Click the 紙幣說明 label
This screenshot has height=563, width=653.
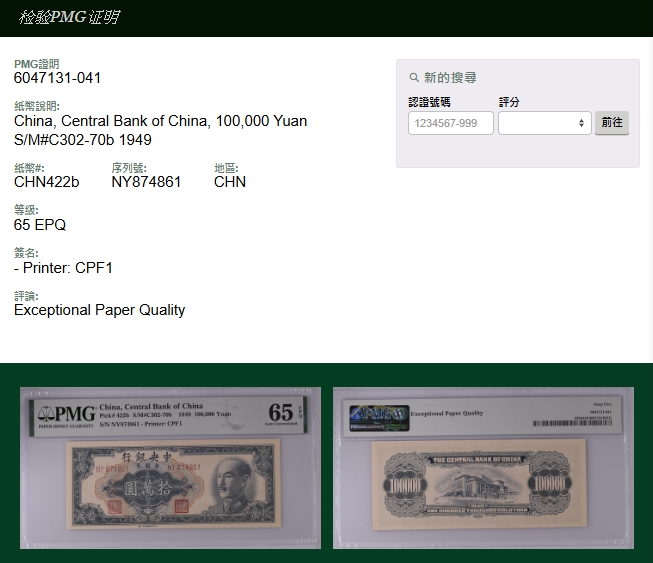37,106
